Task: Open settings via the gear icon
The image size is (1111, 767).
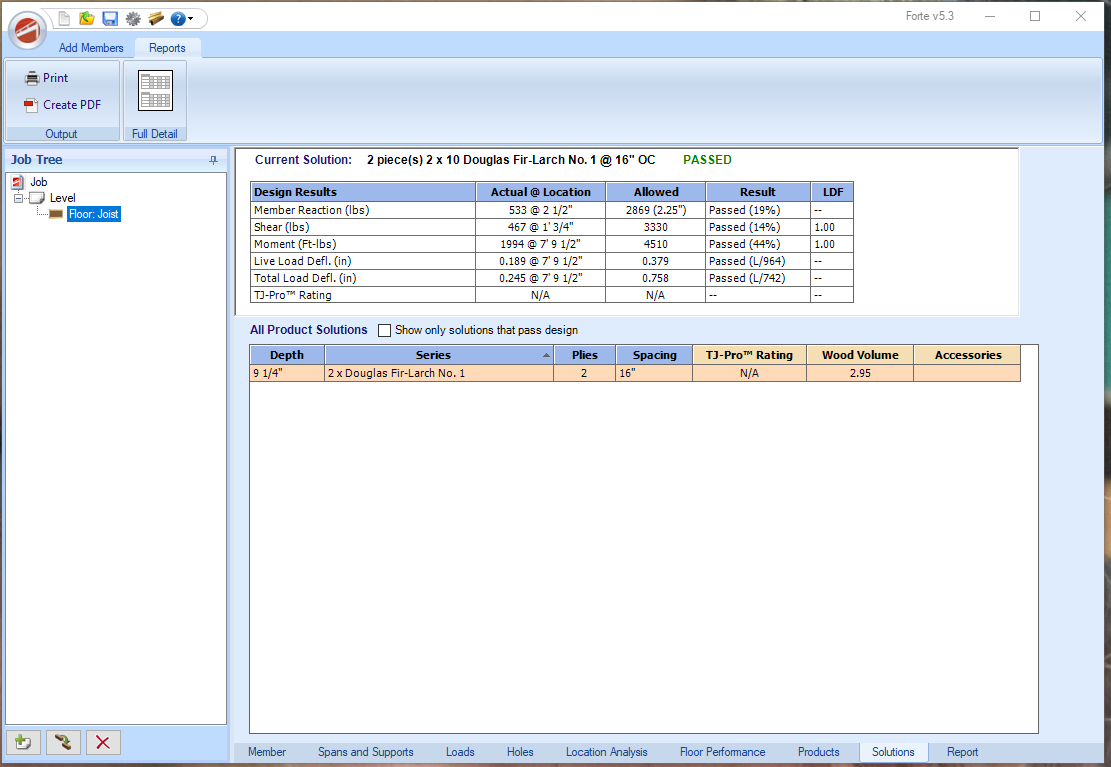Action: point(133,18)
